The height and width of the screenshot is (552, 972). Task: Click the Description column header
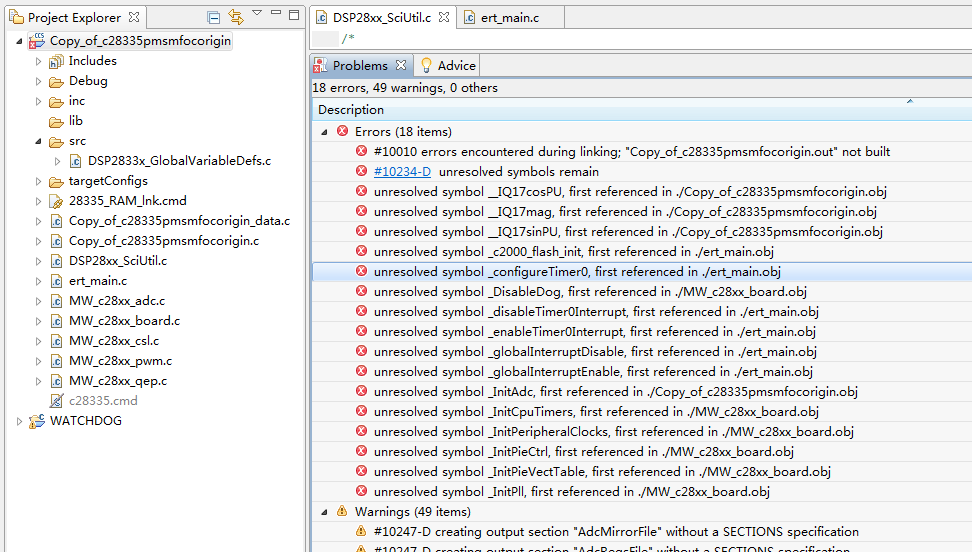[x=642, y=110]
